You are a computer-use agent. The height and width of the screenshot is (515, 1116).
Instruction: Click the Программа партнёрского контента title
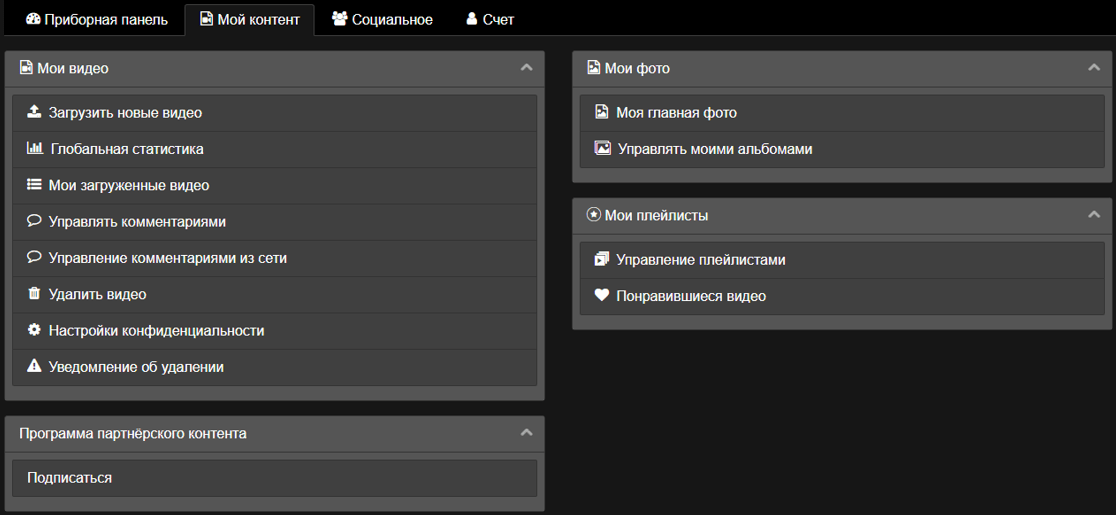click(133, 433)
